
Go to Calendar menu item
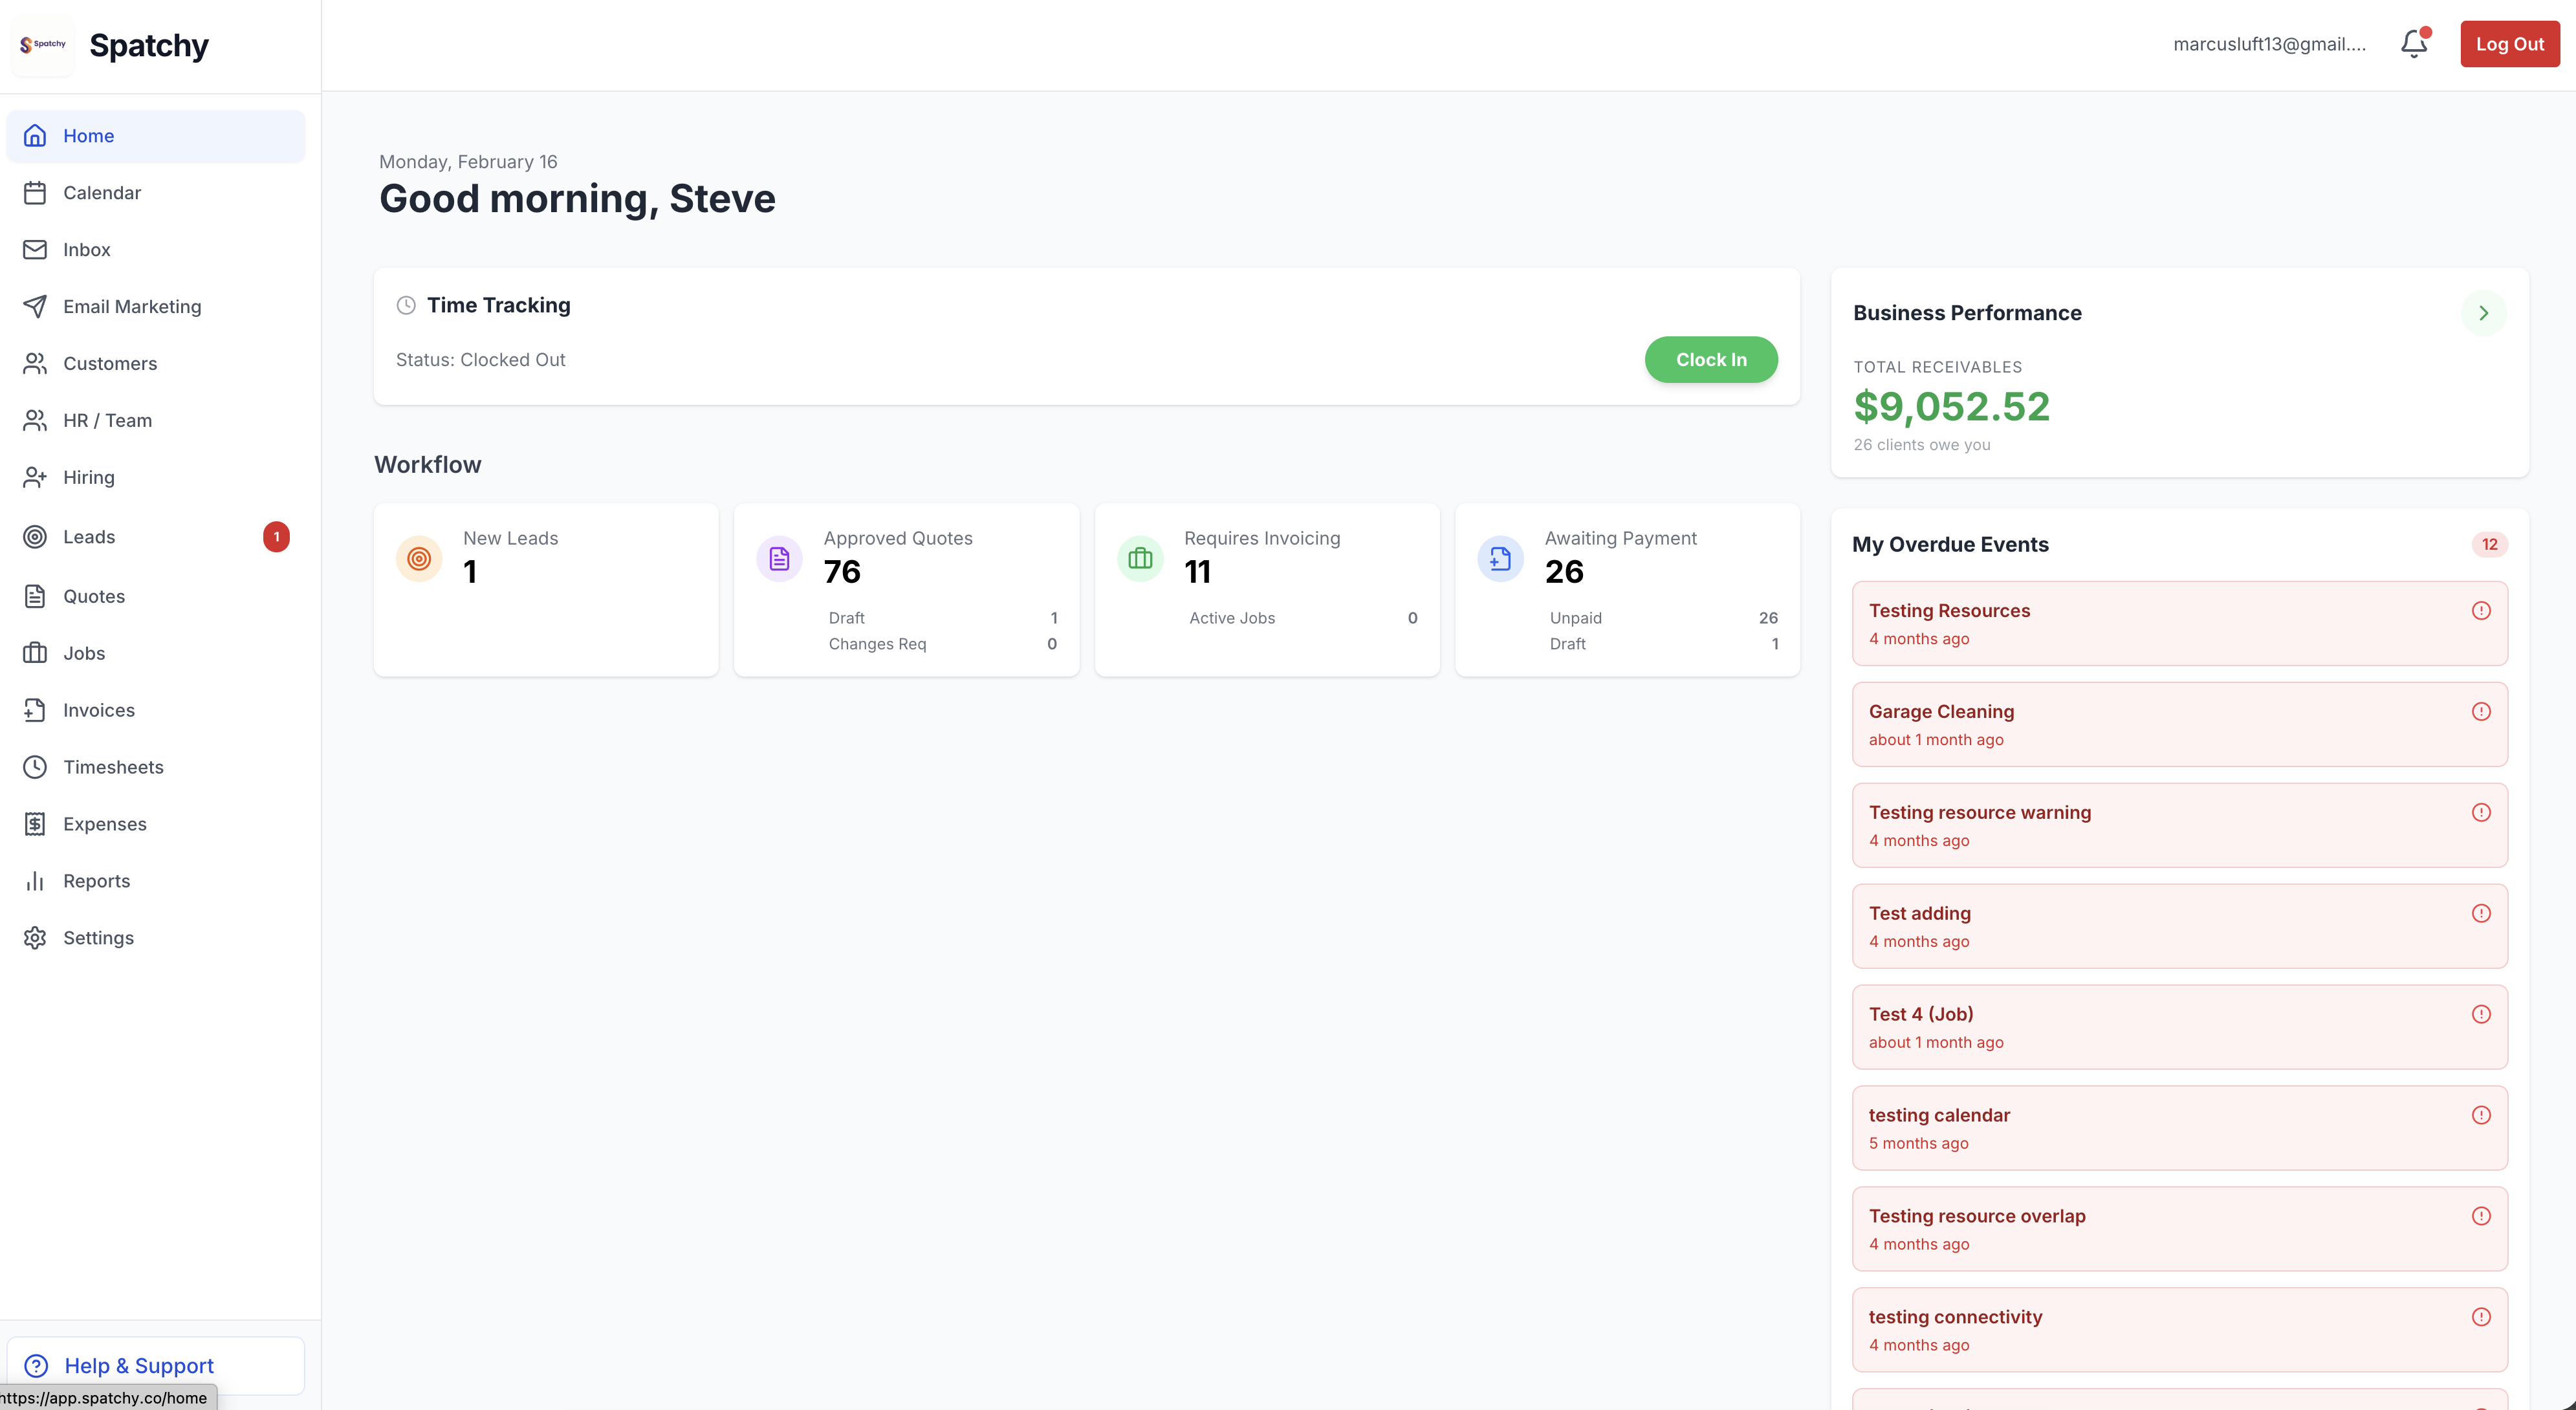coord(156,193)
